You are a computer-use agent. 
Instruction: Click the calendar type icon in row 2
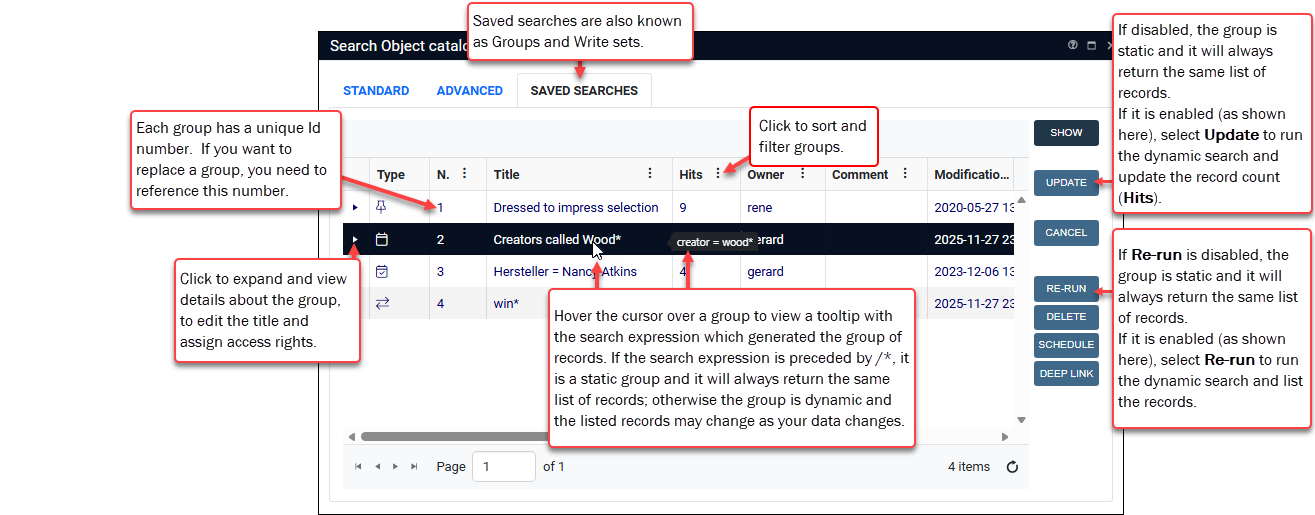381,240
